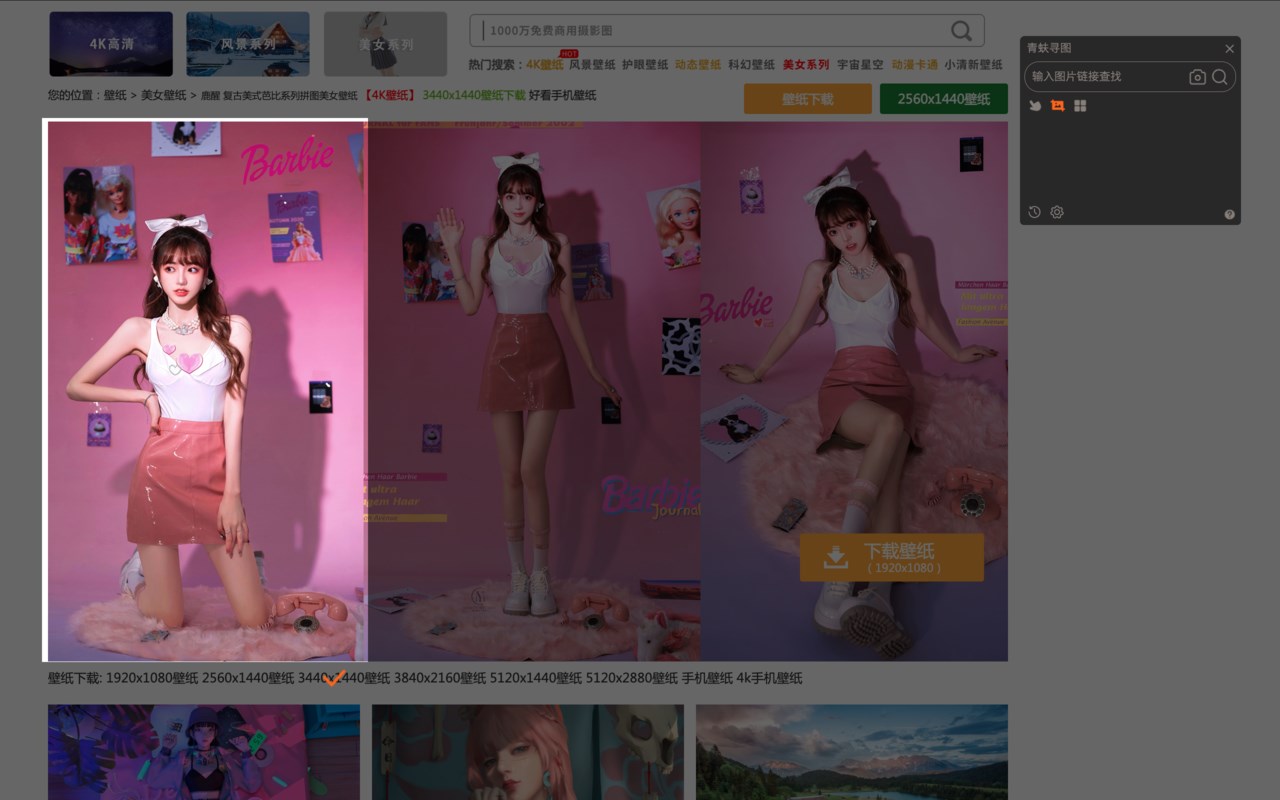Click 2560x1440壁纸 link below the image
The image size is (1280, 800).
(248, 678)
